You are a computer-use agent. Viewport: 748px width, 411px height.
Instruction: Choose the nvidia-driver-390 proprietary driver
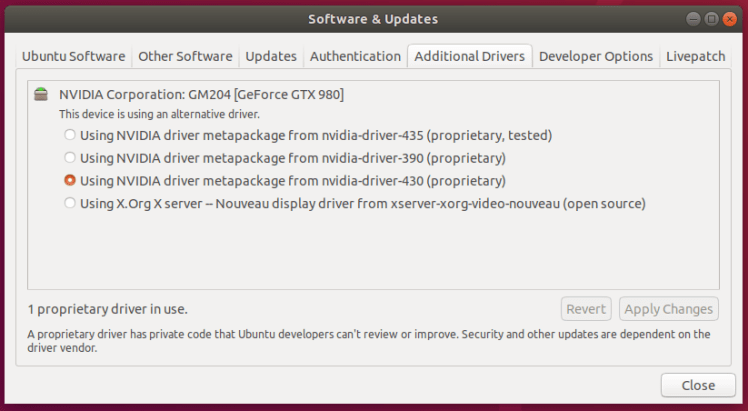tap(69, 158)
